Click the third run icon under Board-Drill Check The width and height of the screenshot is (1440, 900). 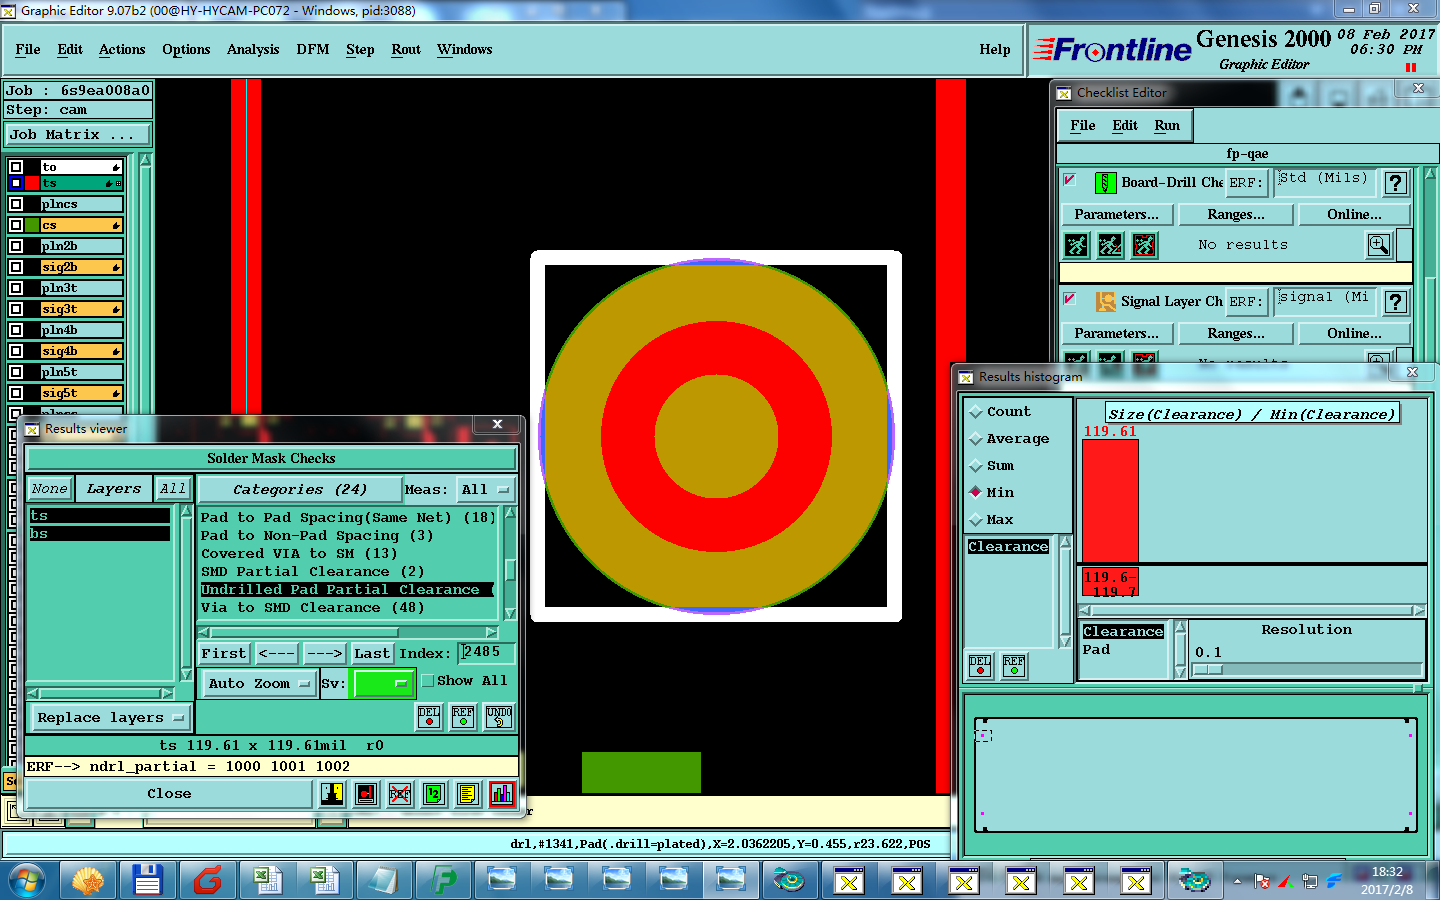(x=1145, y=245)
